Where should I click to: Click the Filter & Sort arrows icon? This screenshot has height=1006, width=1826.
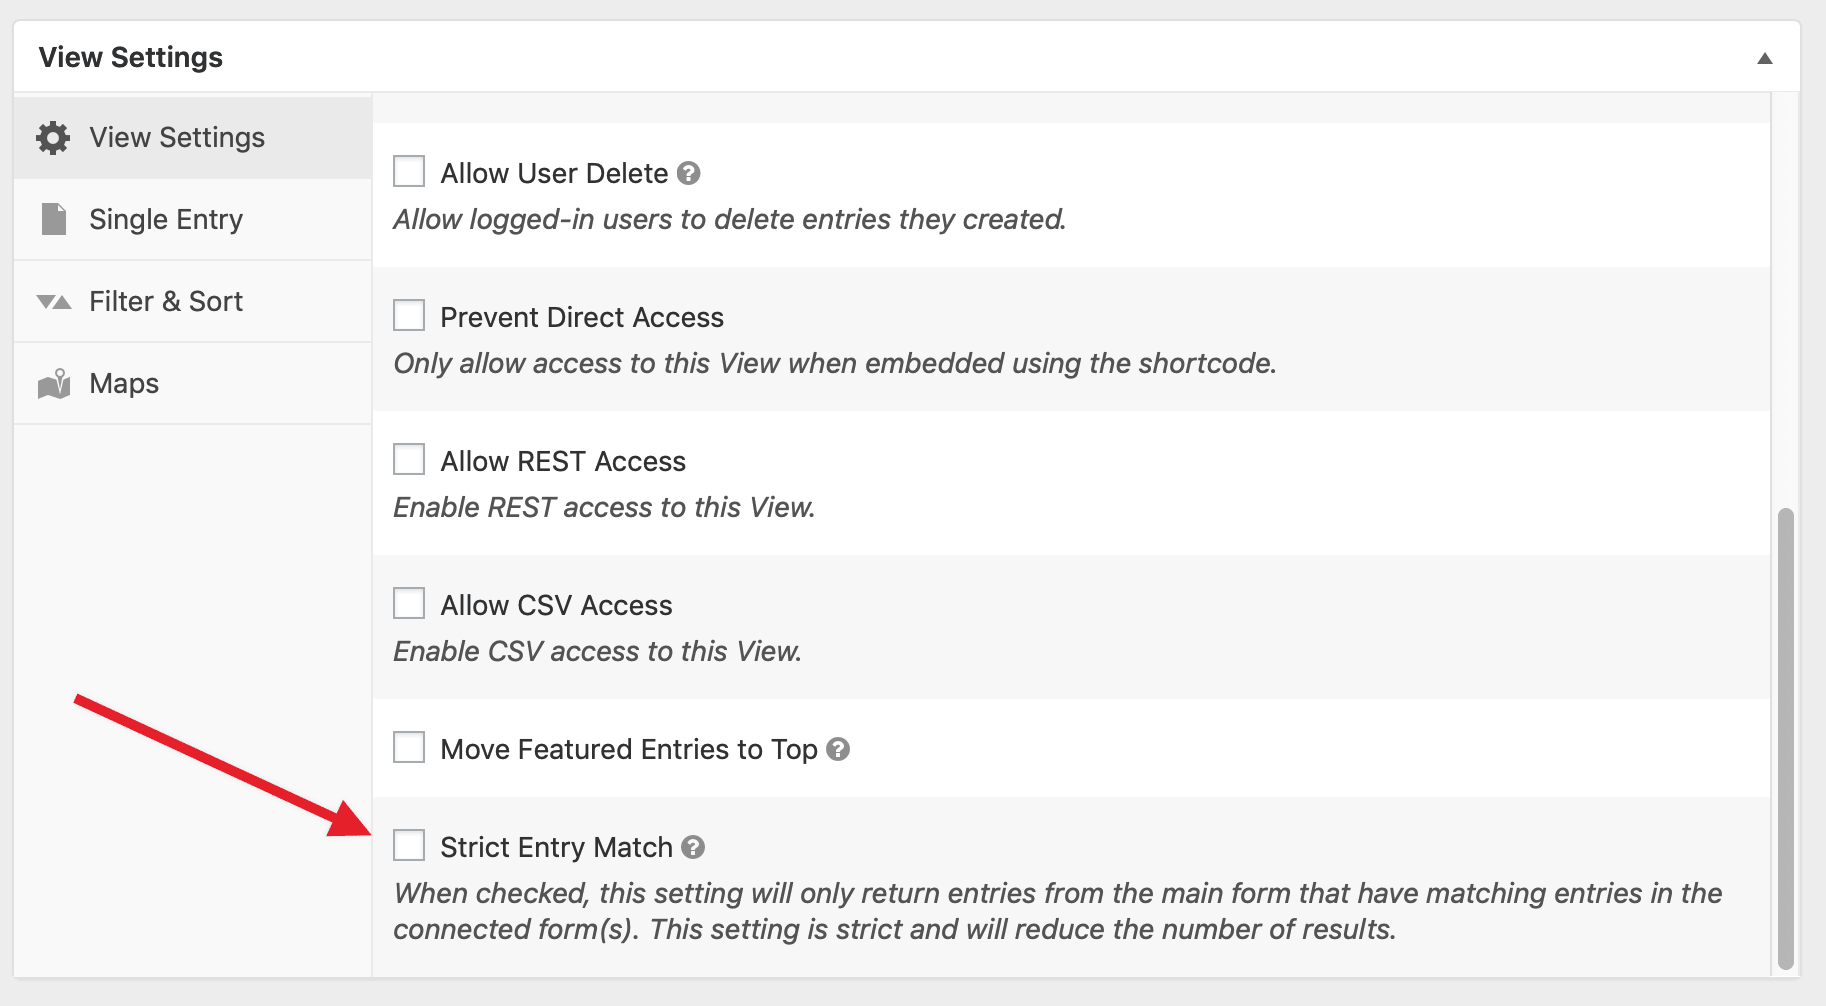tap(54, 302)
